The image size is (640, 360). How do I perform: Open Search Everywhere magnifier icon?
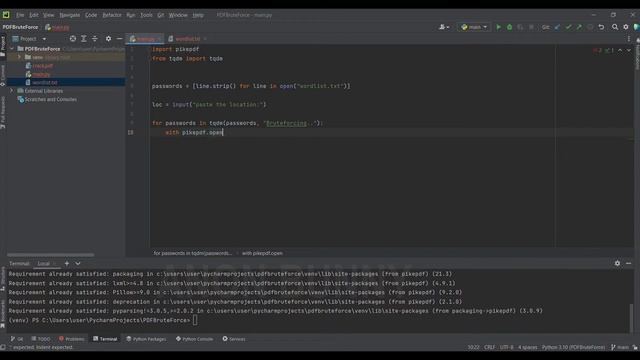click(615, 27)
